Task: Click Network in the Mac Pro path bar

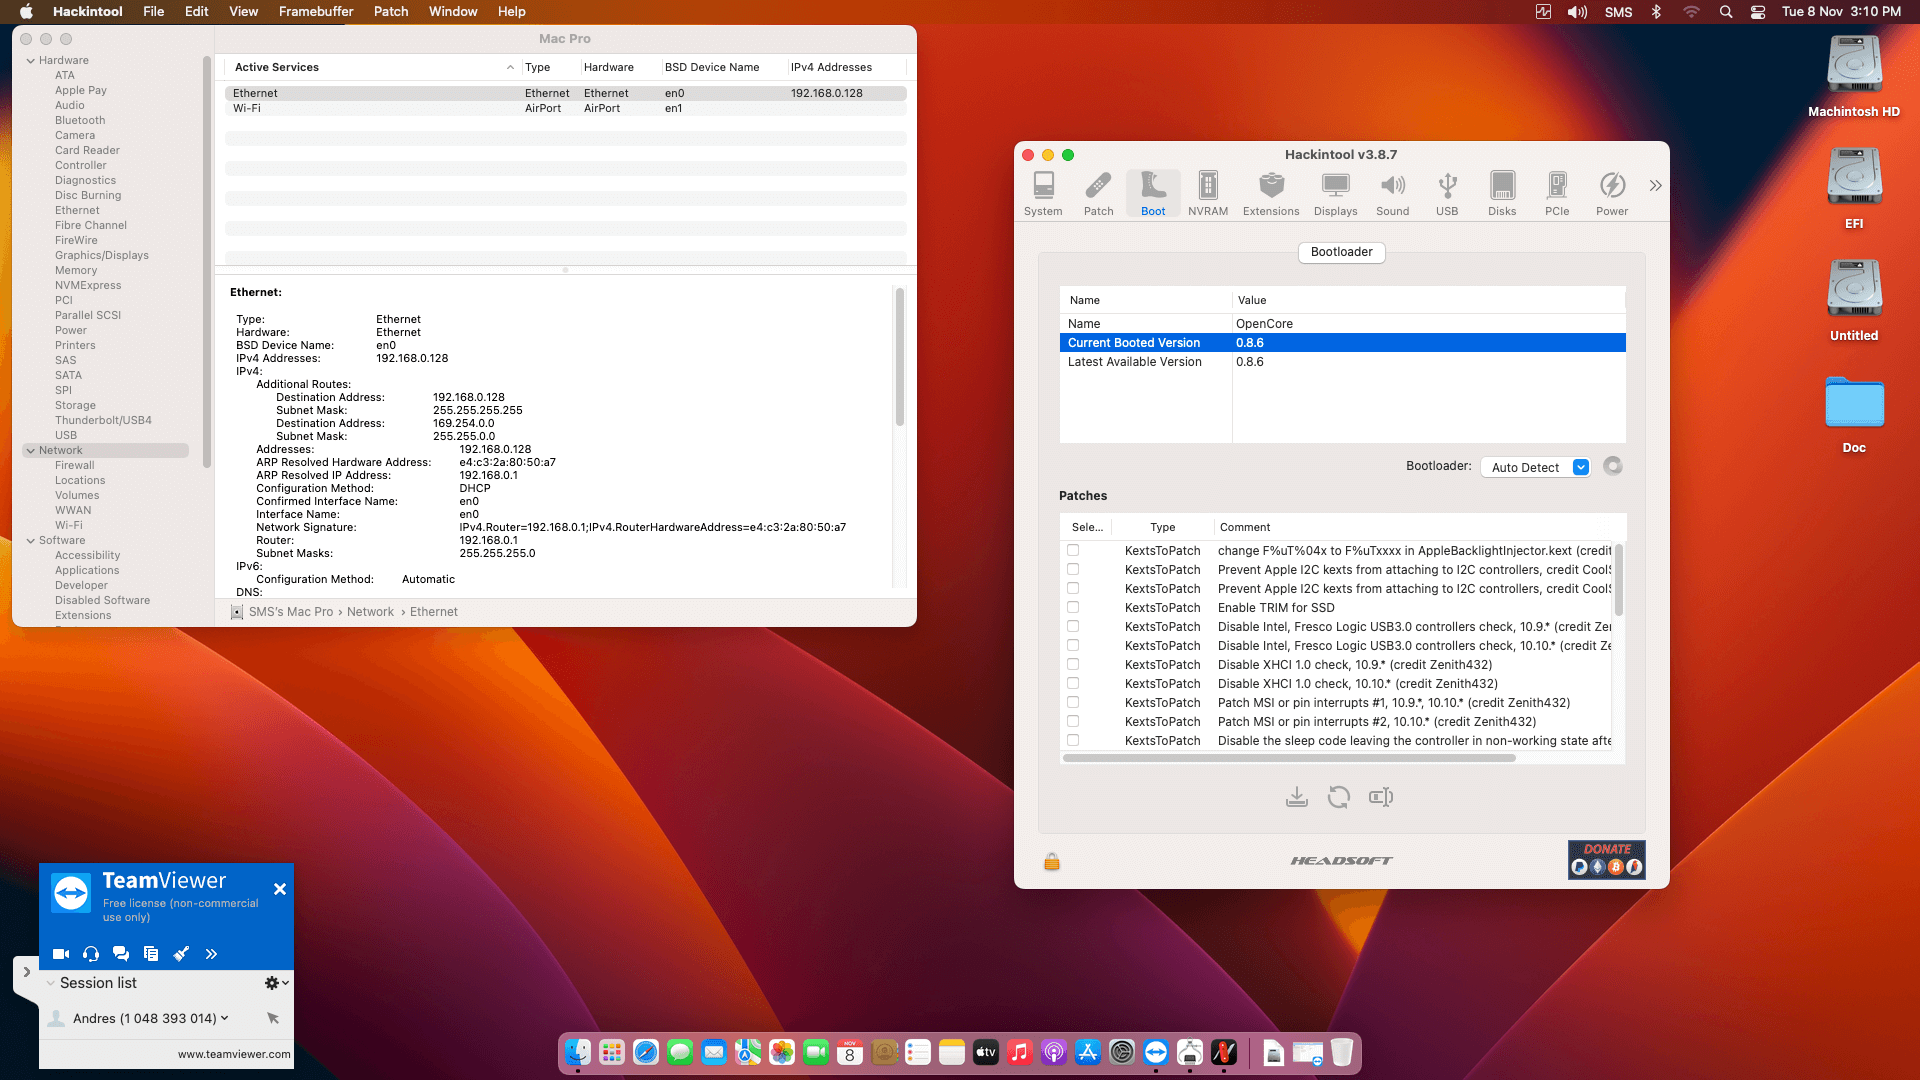Action: (370, 612)
